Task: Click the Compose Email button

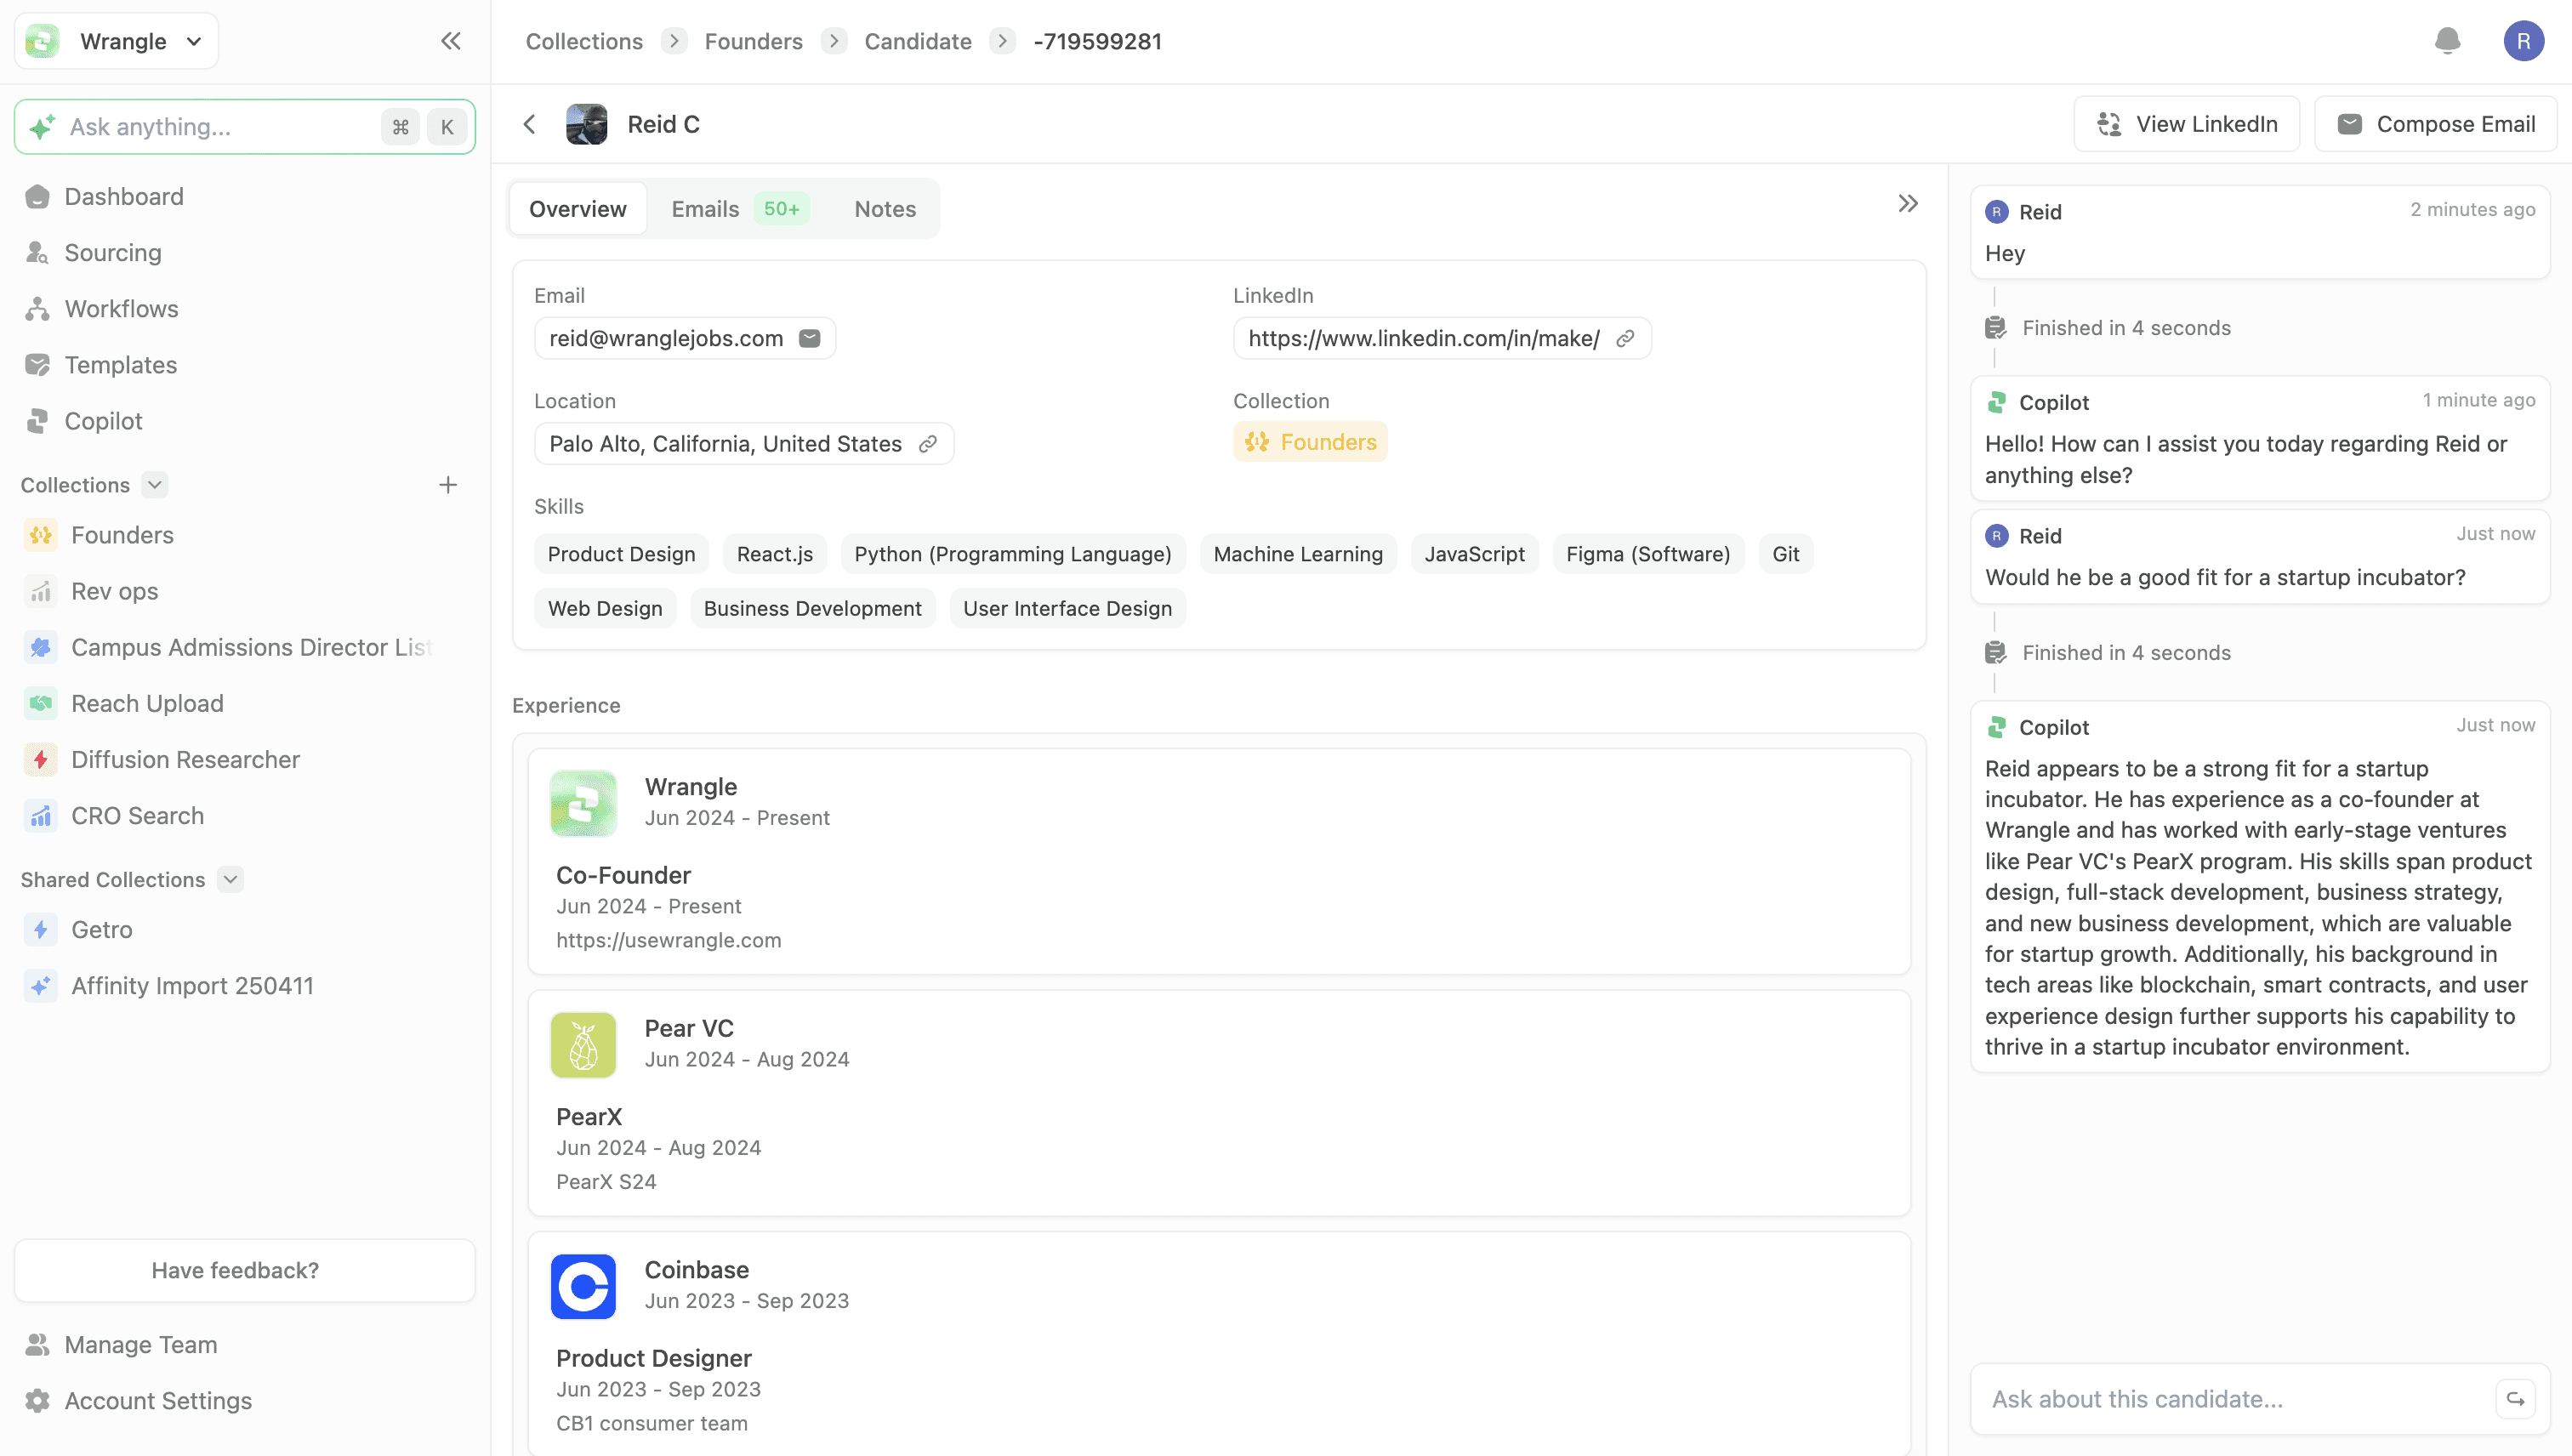Action: point(2435,124)
